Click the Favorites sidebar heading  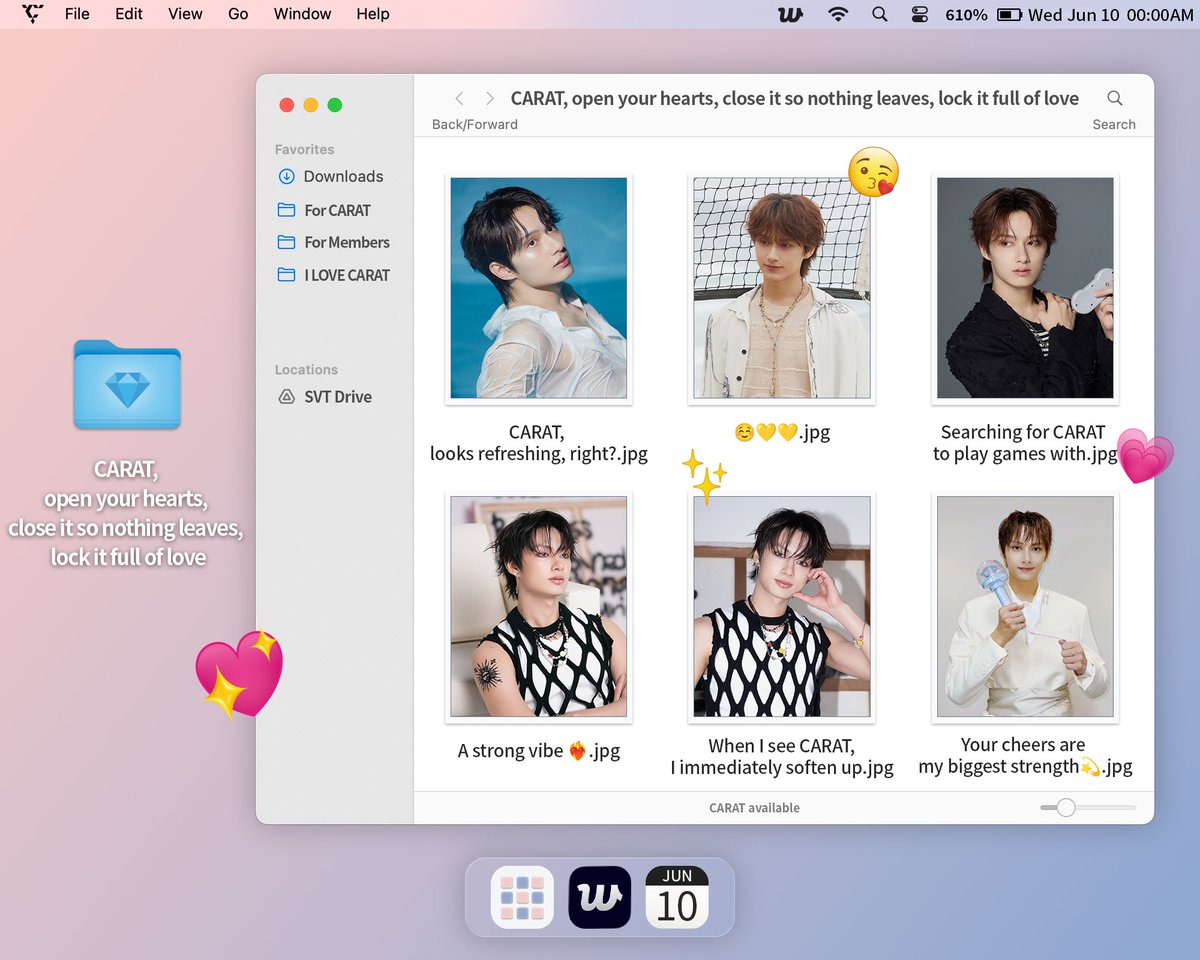click(305, 149)
